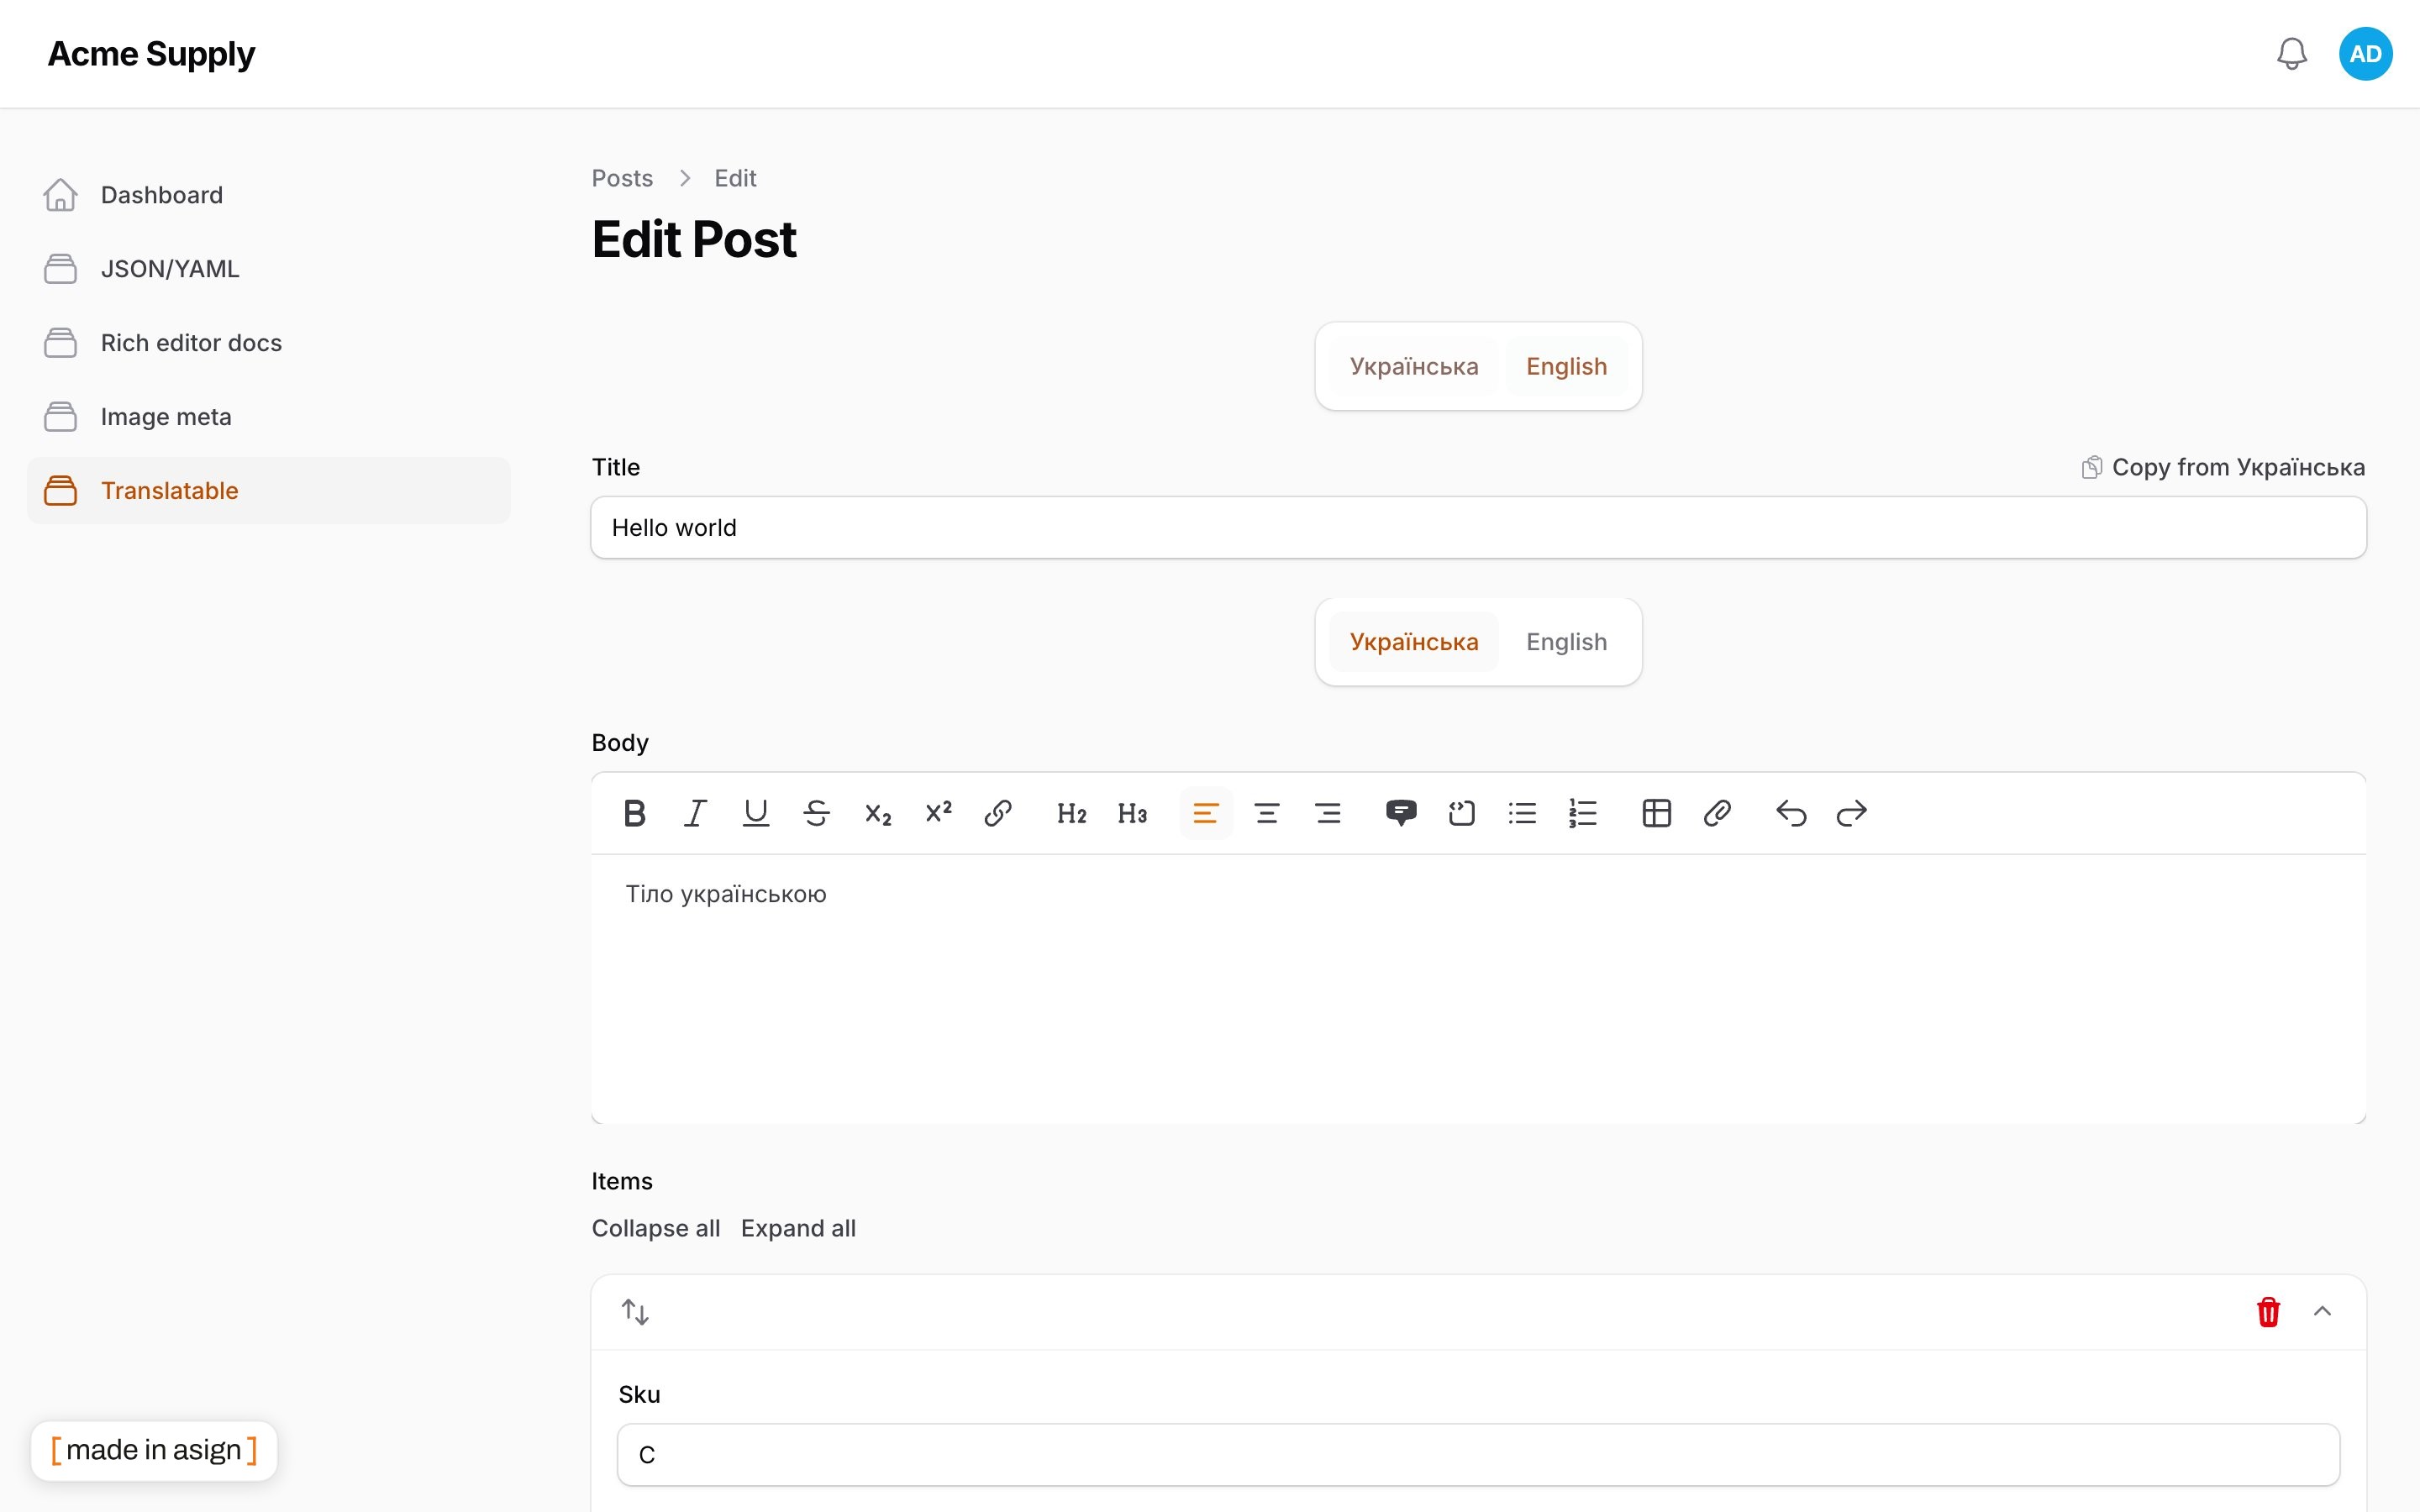Open the AD user avatar menu

2365,54
